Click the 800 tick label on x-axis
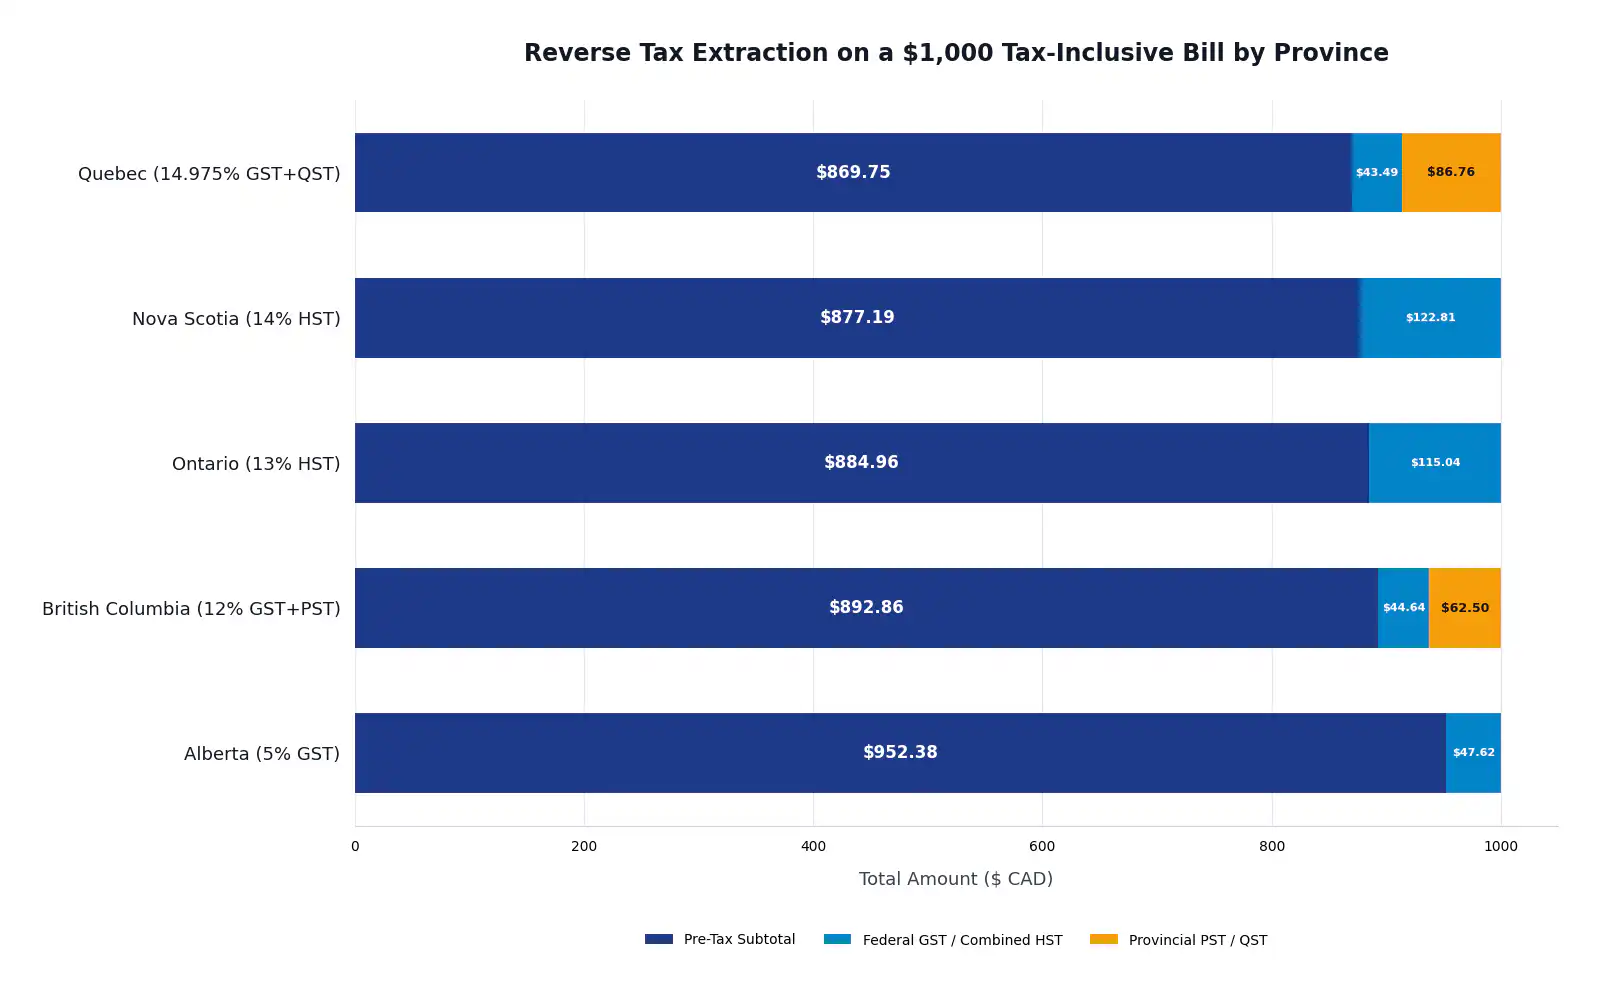1600x1000 pixels. click(1272, 846)
